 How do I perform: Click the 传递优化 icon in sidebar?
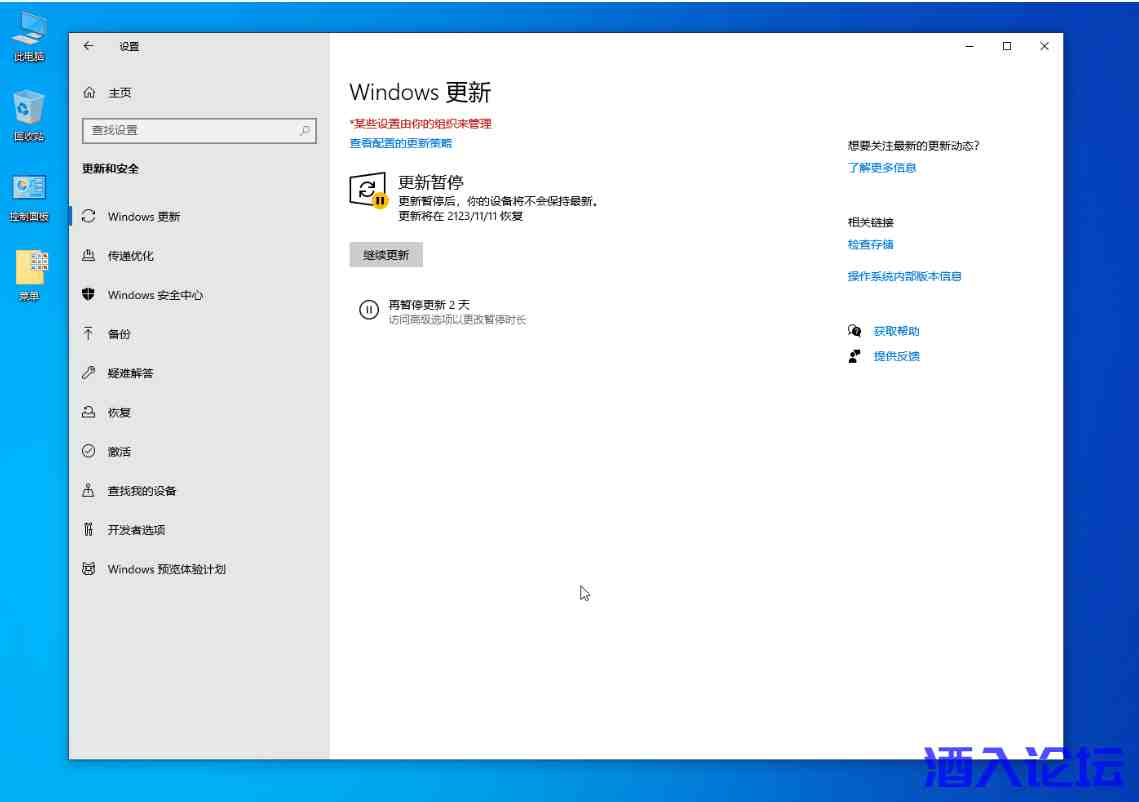coord(89,256)
